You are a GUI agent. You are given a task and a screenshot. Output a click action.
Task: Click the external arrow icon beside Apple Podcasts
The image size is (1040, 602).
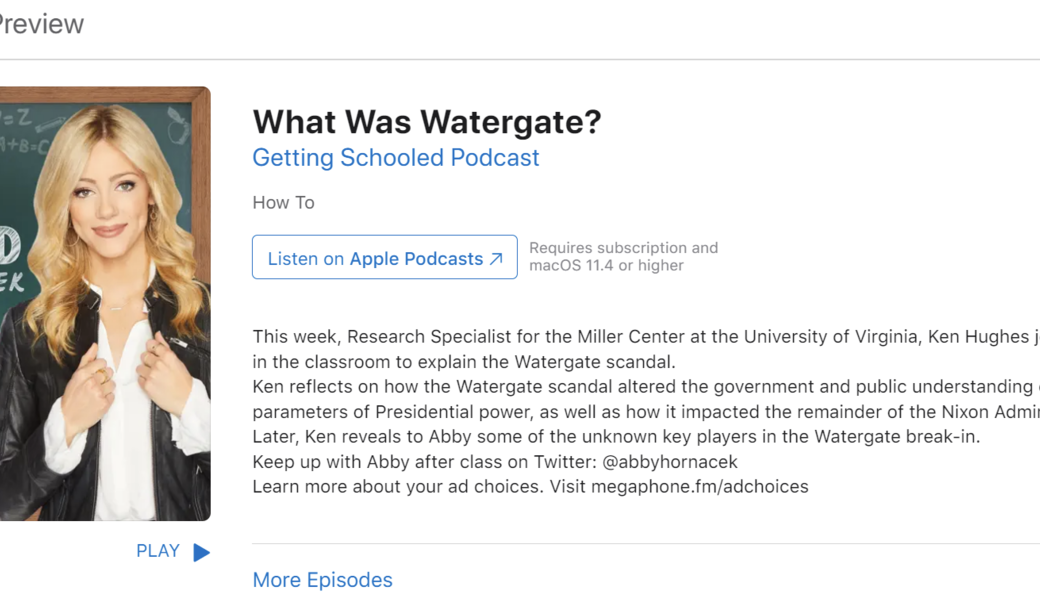tap(496, 259)
